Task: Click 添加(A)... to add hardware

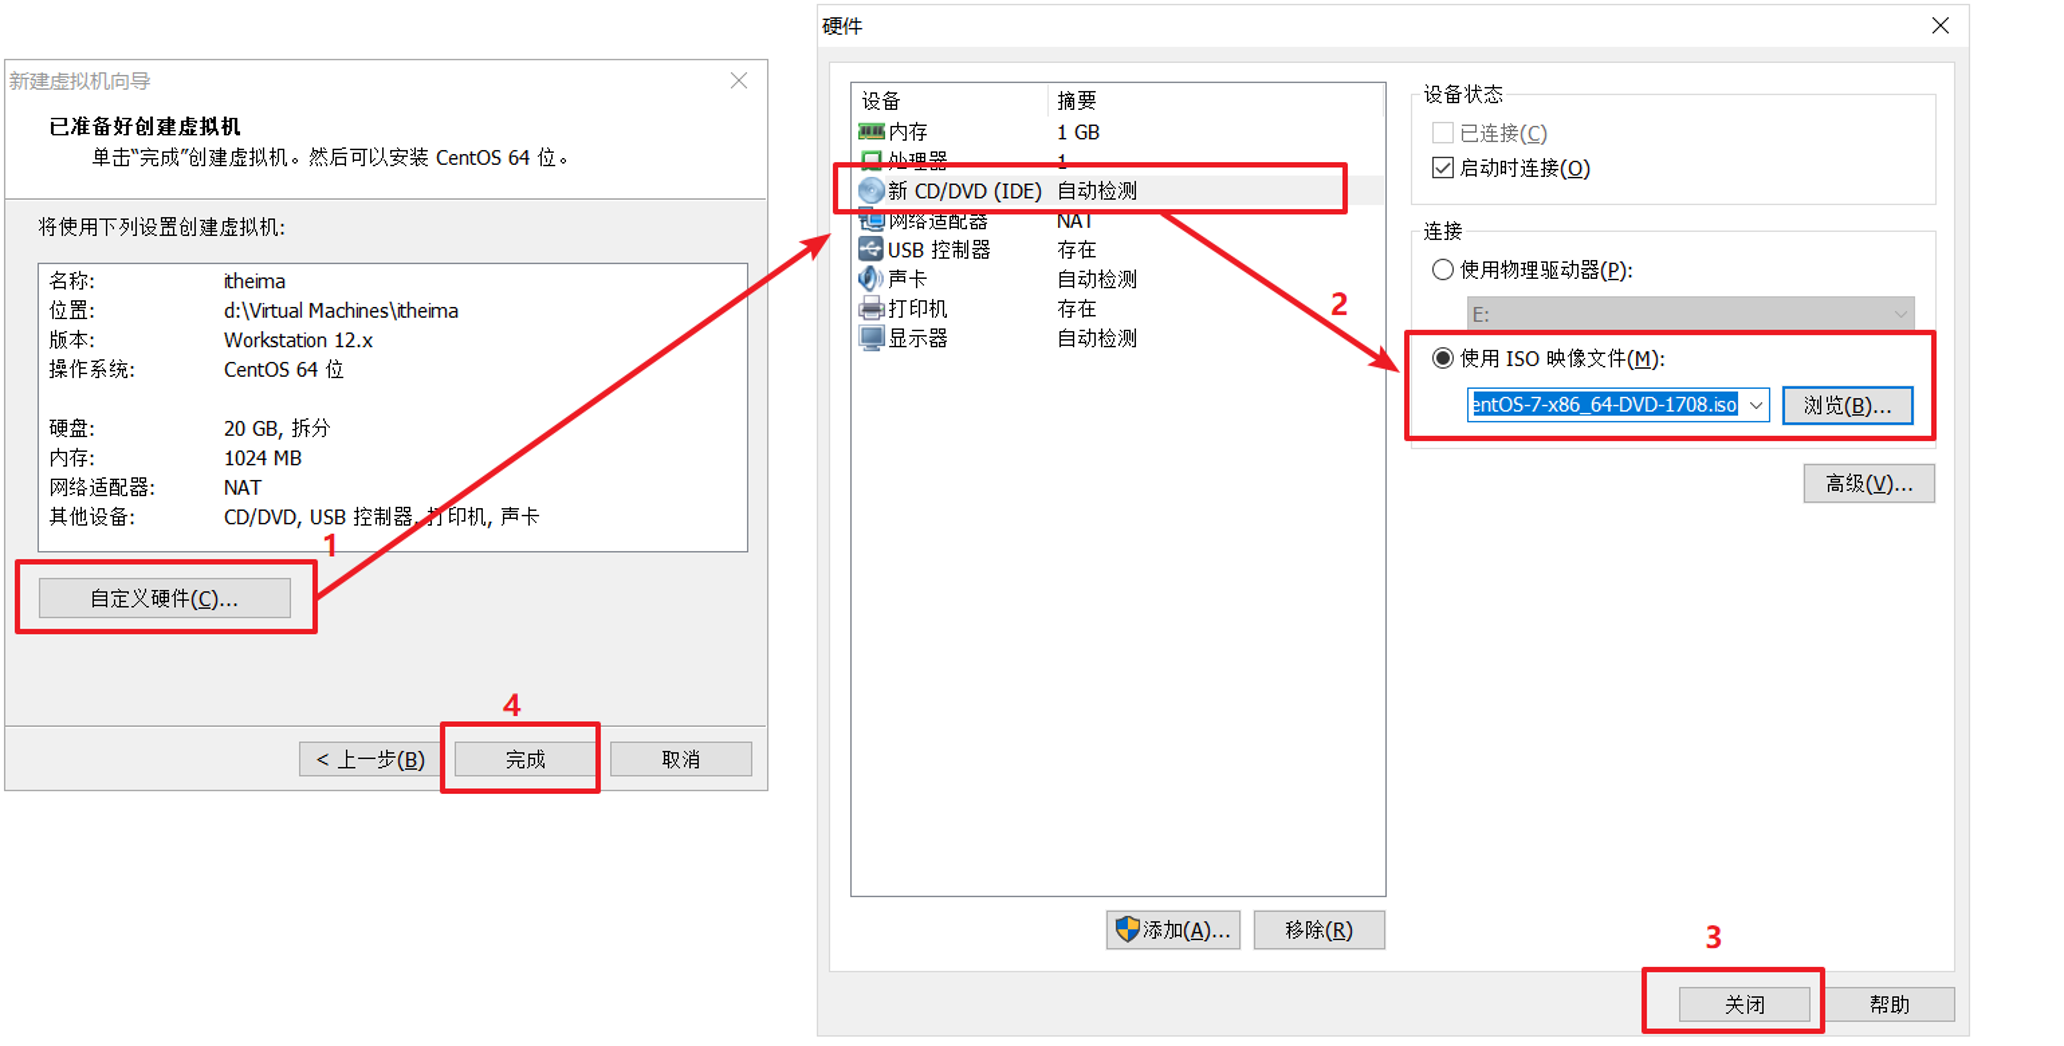Action: [x=1173, y=930]
